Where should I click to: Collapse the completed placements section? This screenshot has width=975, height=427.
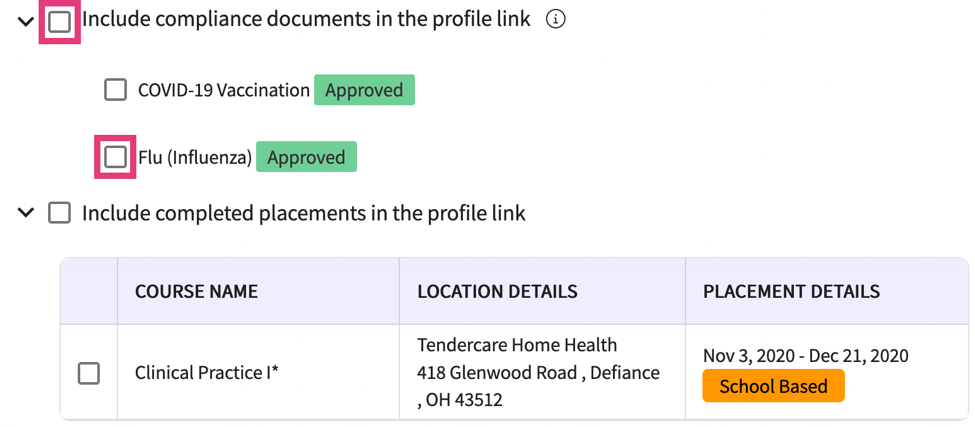coord(26,213)
